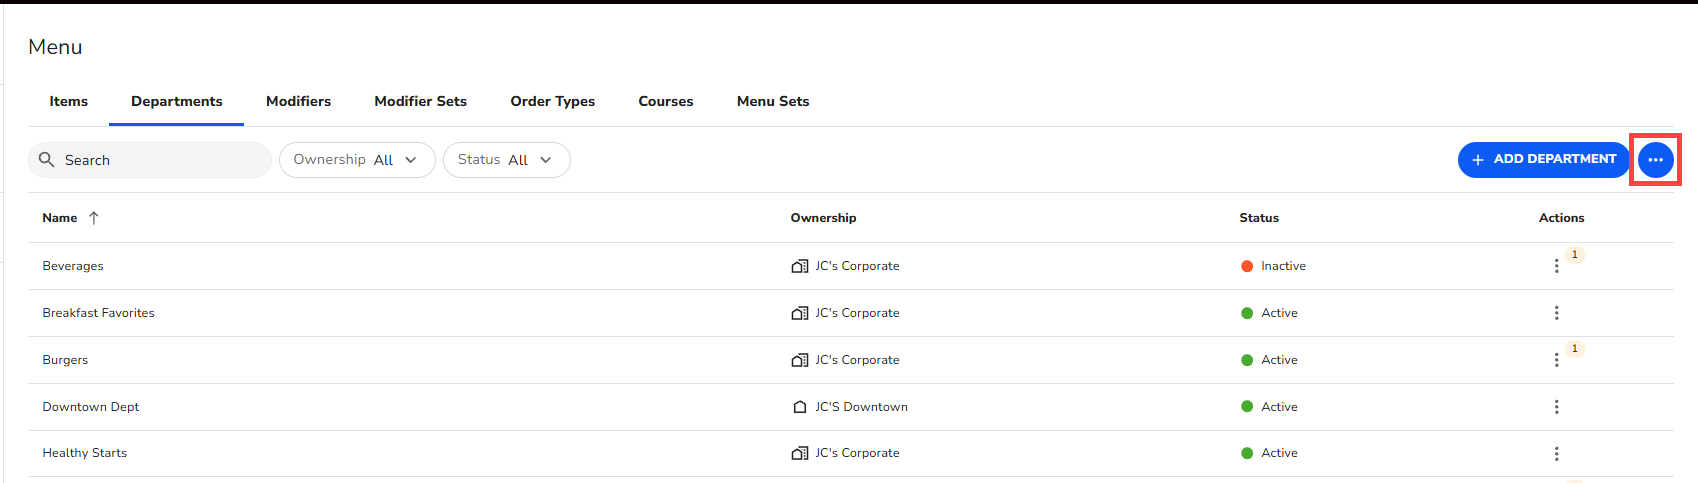Switch to the Modifier Sets tab
Screen dimensions: 1698x483
[x=420, y=101]
